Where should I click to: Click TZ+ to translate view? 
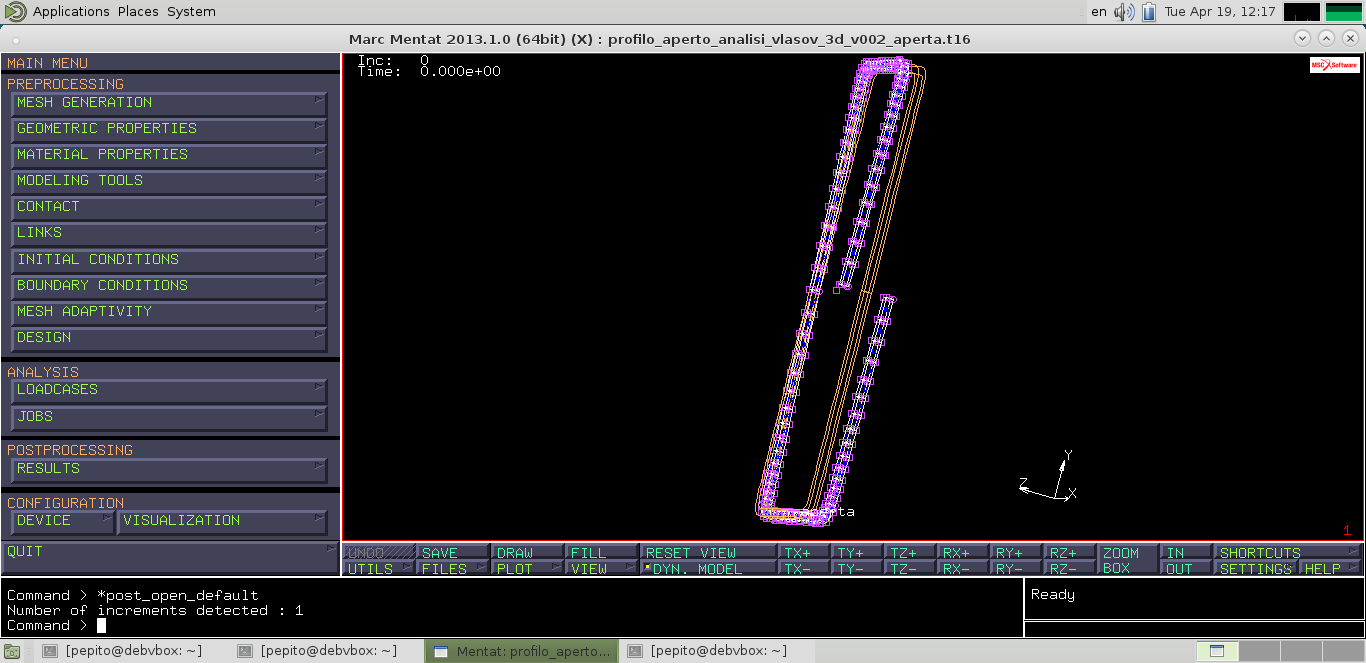[911, 552]
